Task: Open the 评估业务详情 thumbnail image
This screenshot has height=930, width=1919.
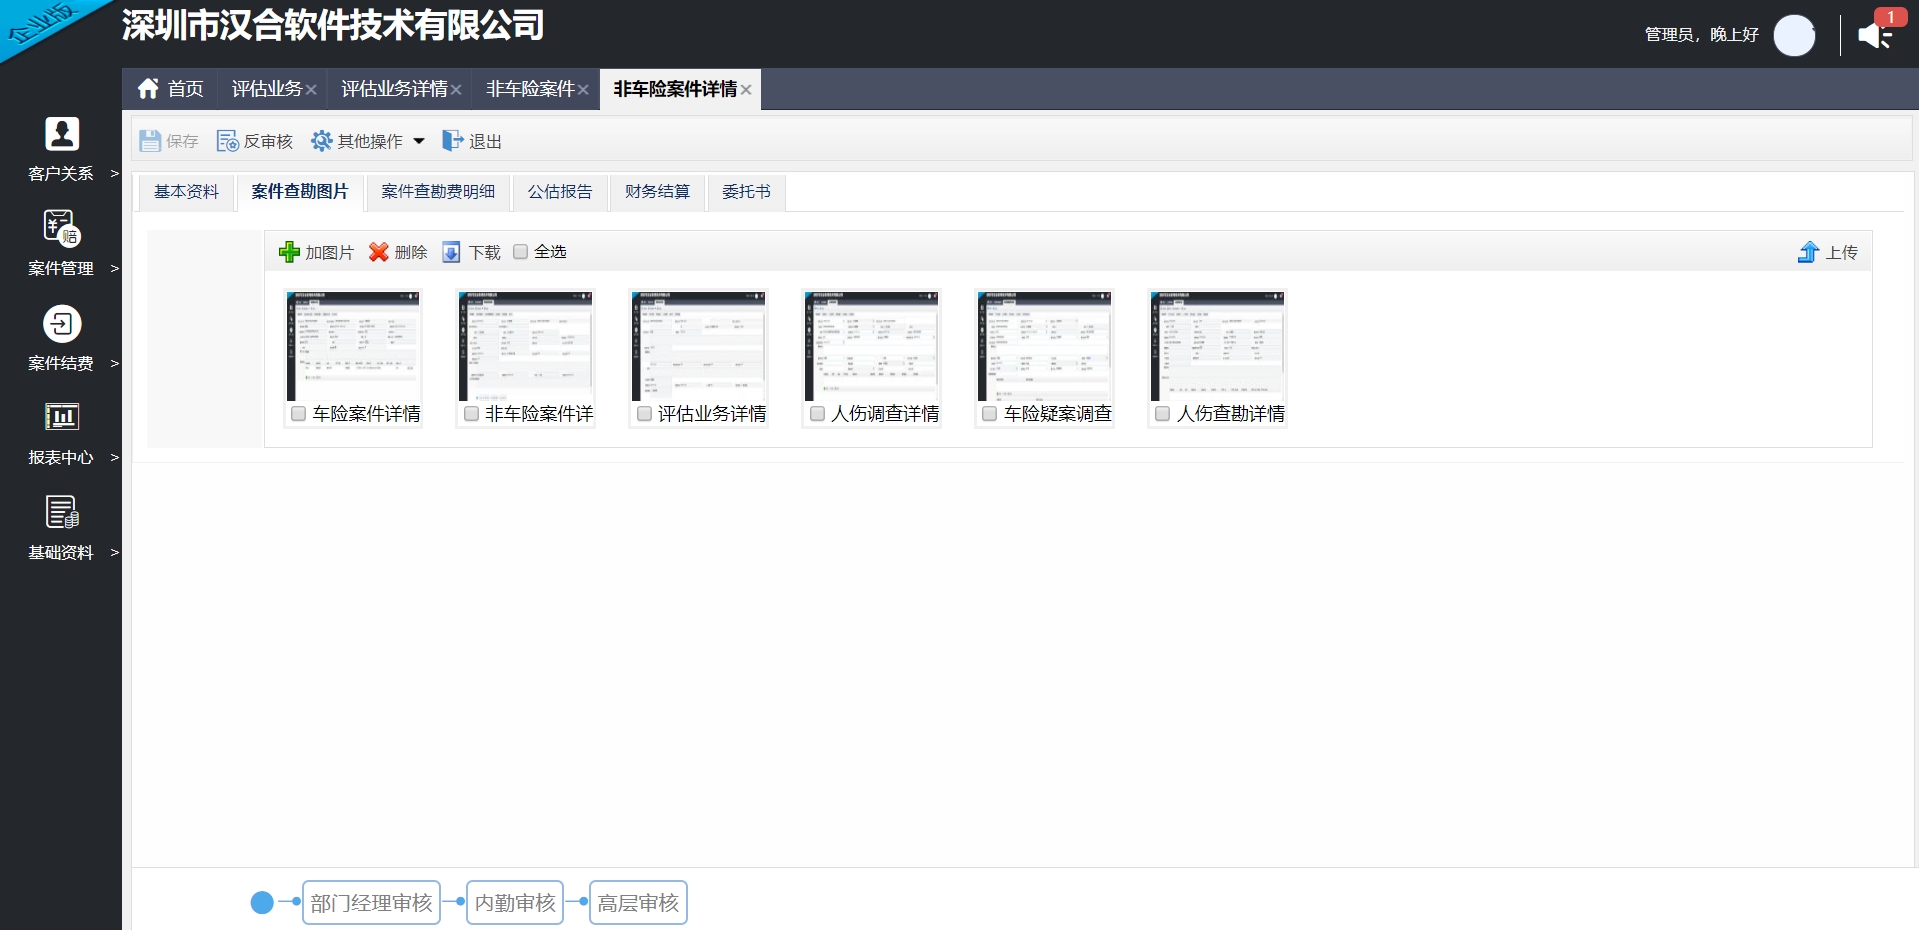Action: click(699, 346)
